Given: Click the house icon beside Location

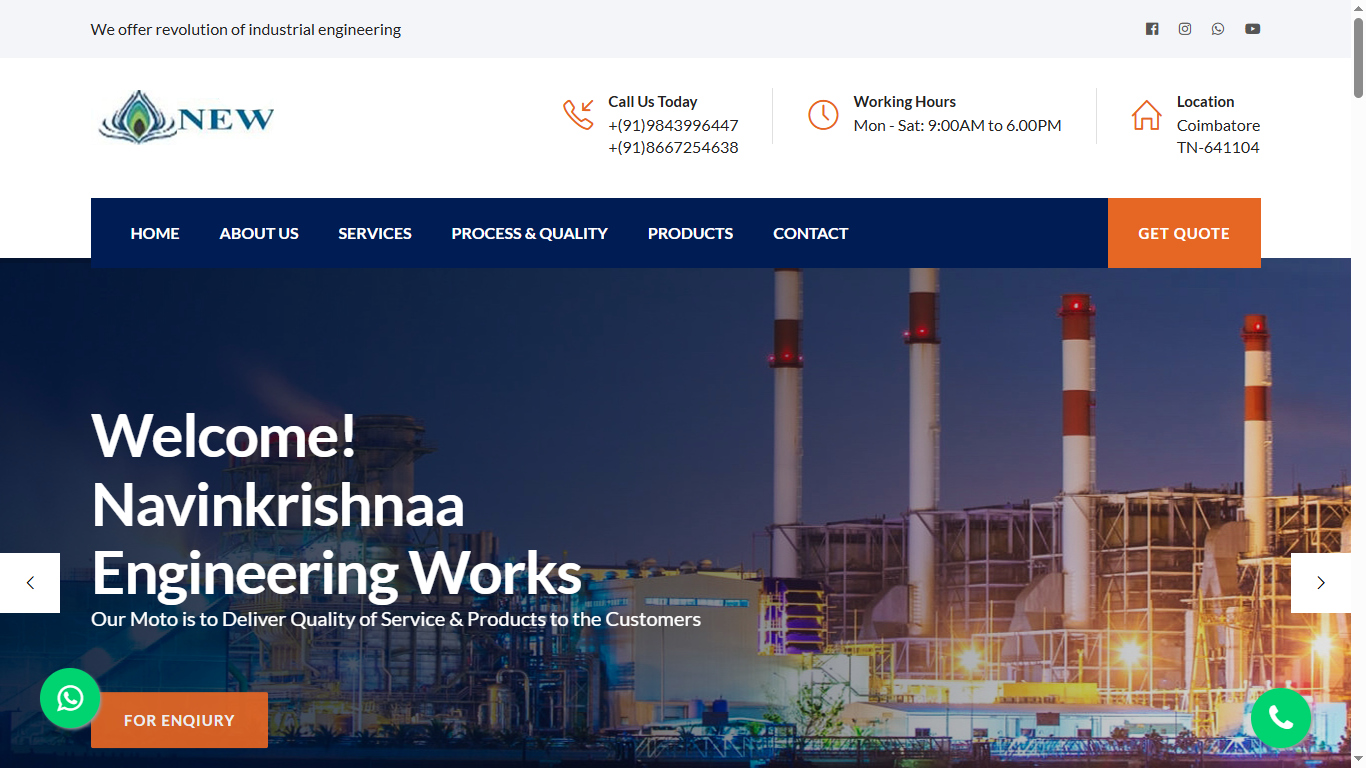Looking at the screenshot, I should tap(1146, 114).
